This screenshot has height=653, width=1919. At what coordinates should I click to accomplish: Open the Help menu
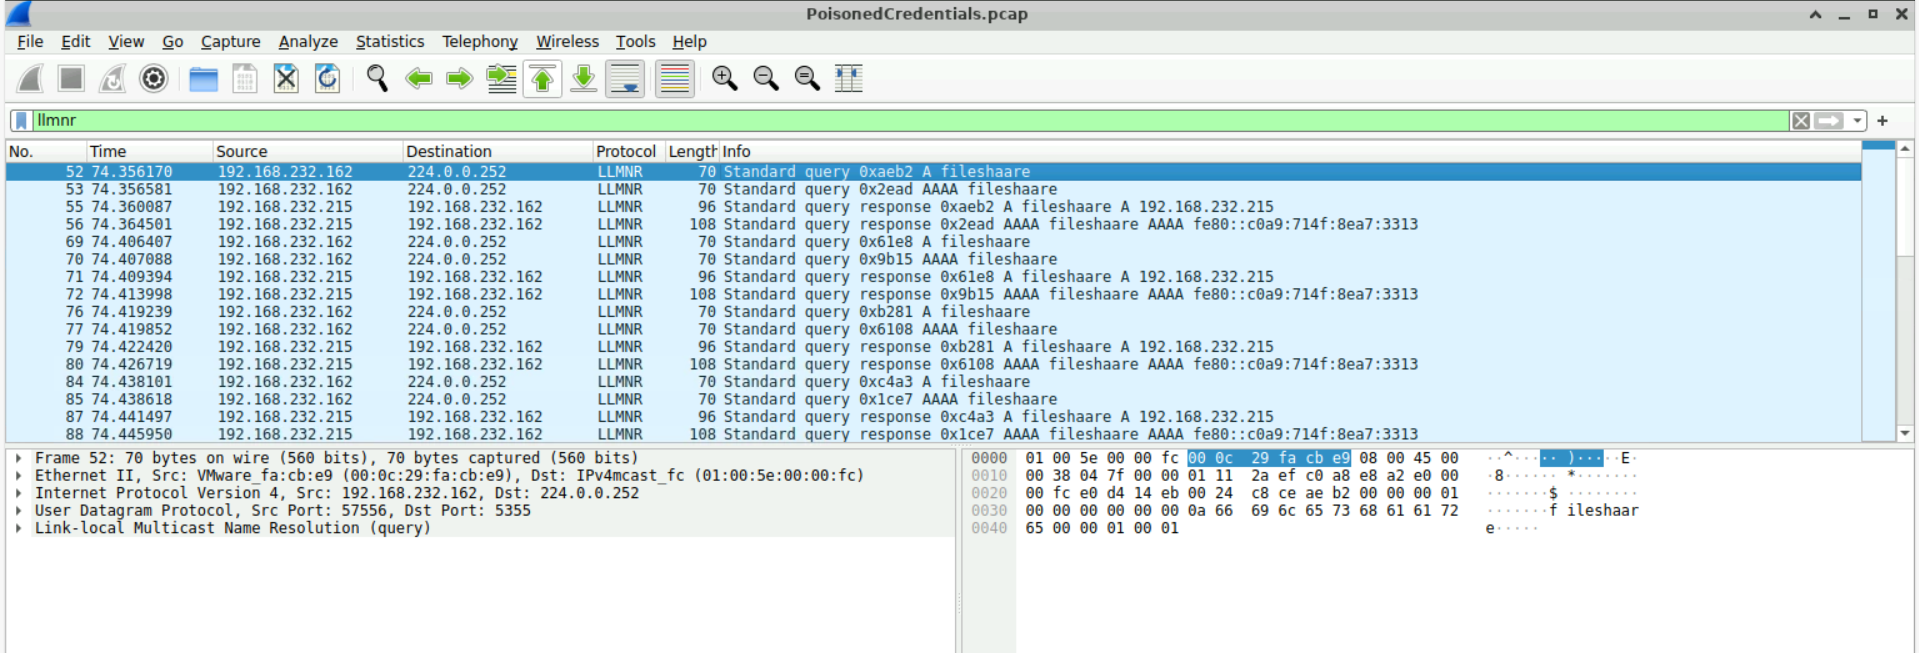pos(689,41)
